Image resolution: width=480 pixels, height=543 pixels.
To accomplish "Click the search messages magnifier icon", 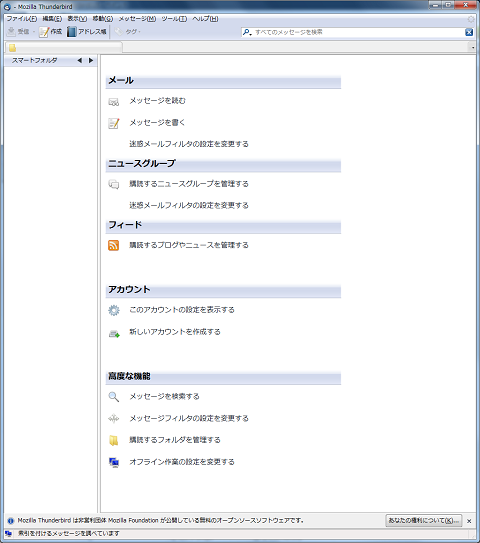I will coord(114,397).
